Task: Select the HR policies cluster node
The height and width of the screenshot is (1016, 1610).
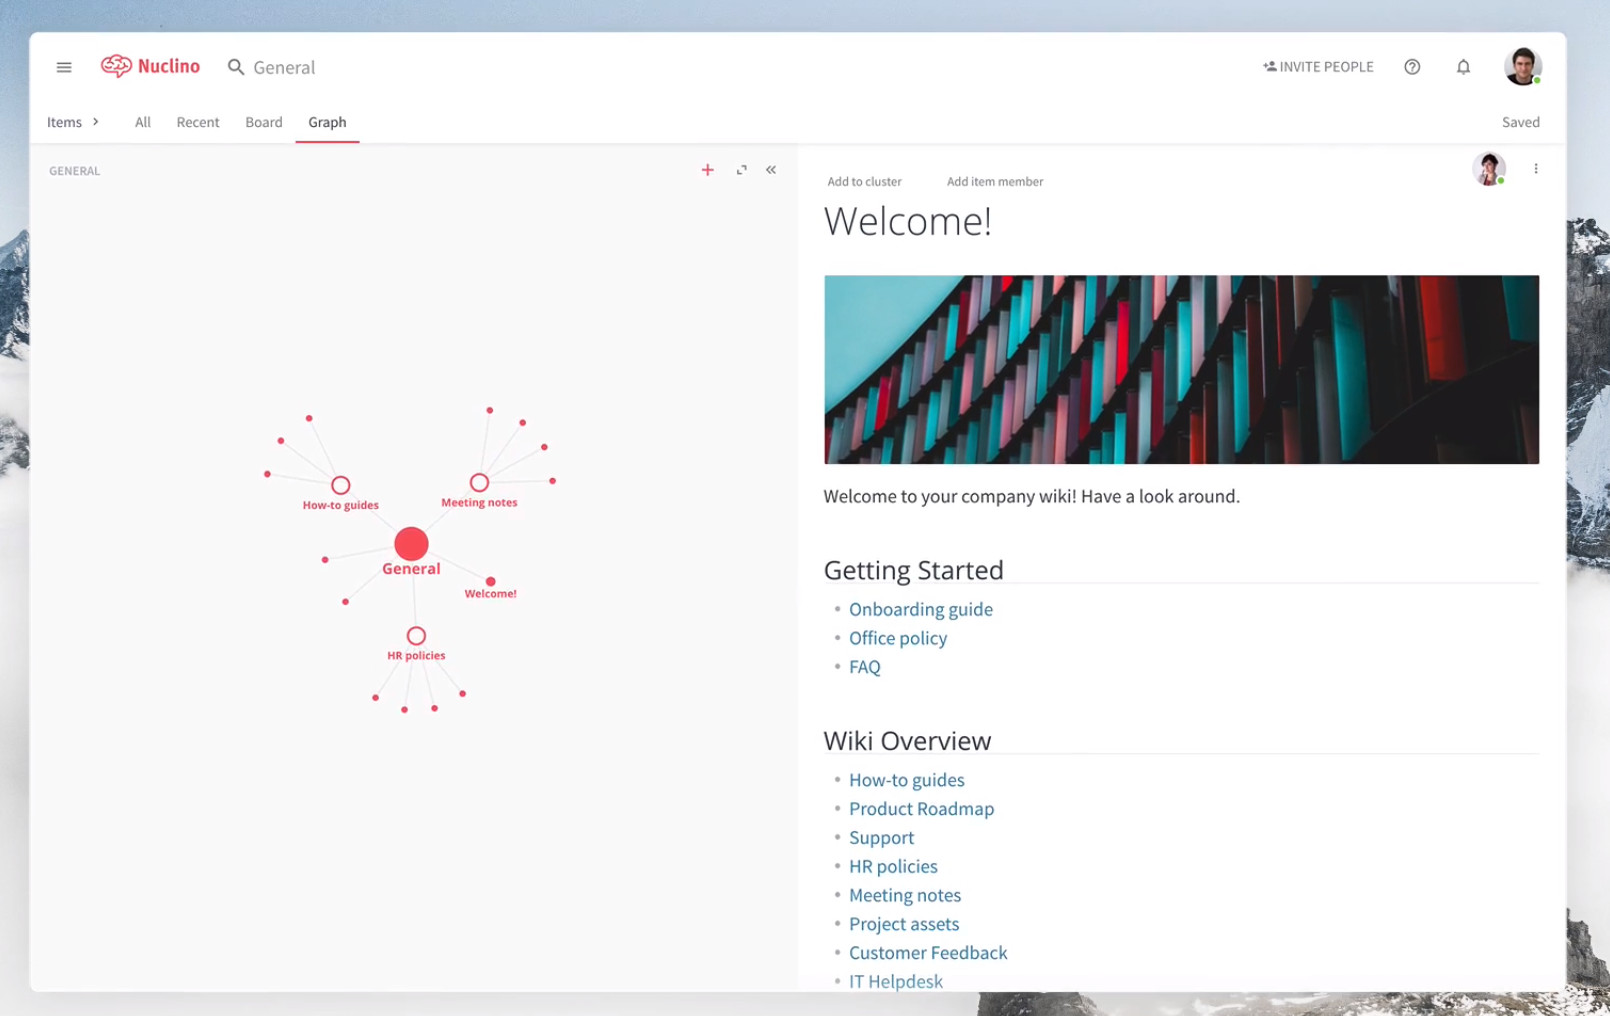Action: [x=416, y=636]
